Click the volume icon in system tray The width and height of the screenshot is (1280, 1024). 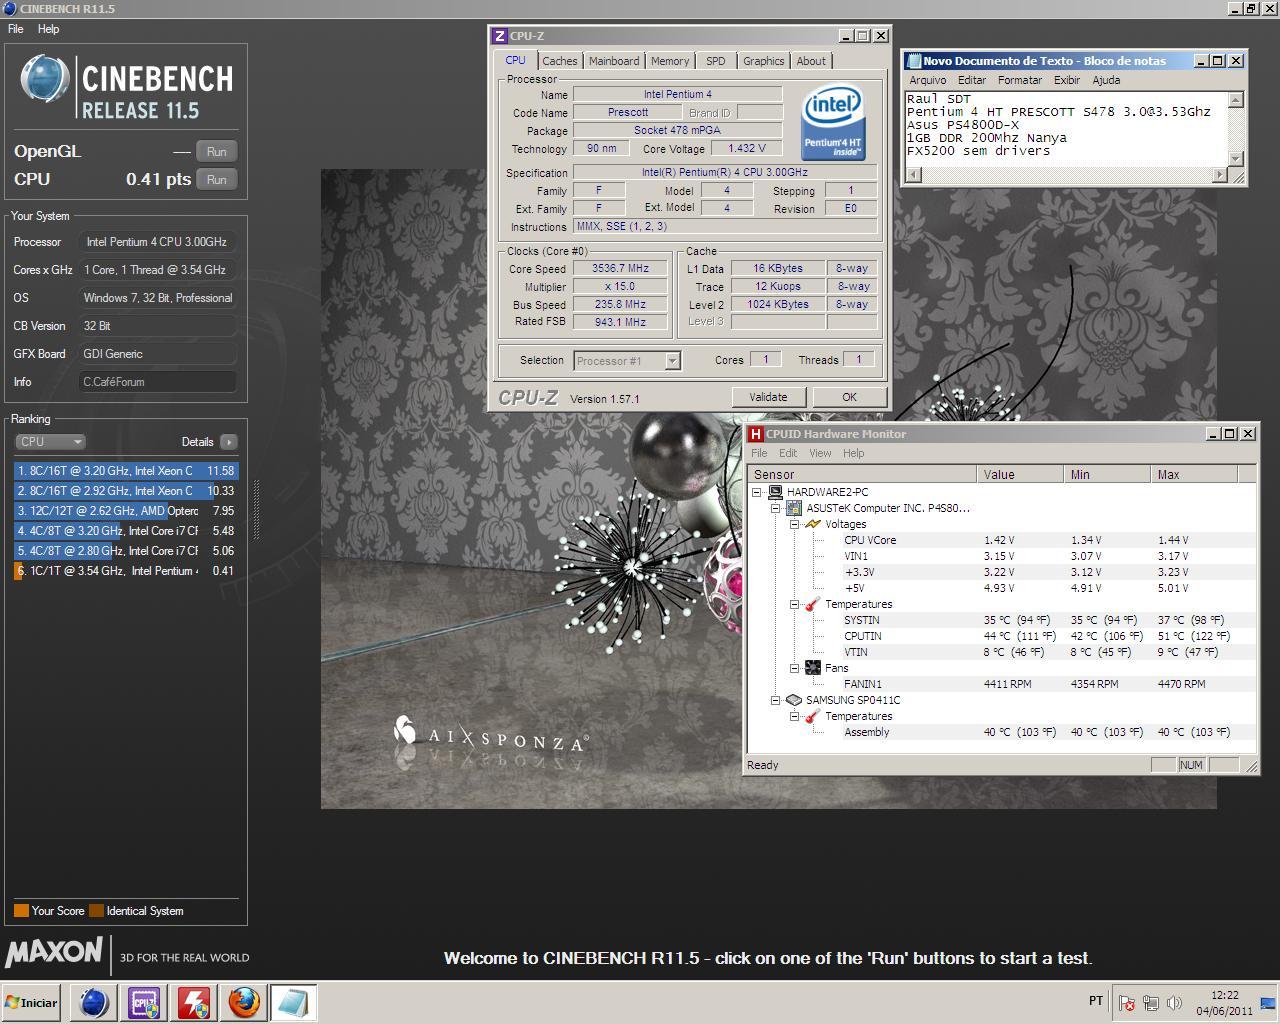1175,1003
